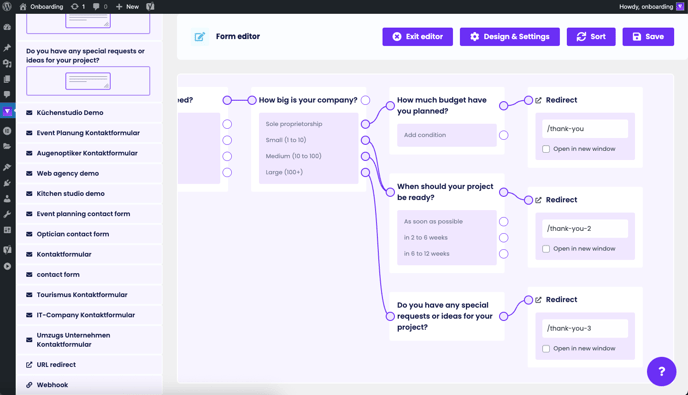Select the How big is your company? node title
Screen dimensions: 688x395
pos(308,100)
